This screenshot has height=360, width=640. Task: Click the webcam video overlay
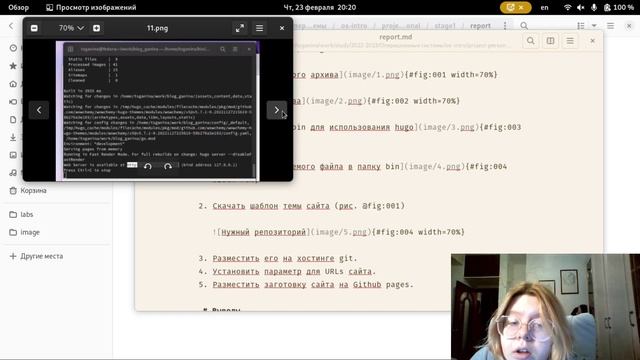(x=545, y=307)
